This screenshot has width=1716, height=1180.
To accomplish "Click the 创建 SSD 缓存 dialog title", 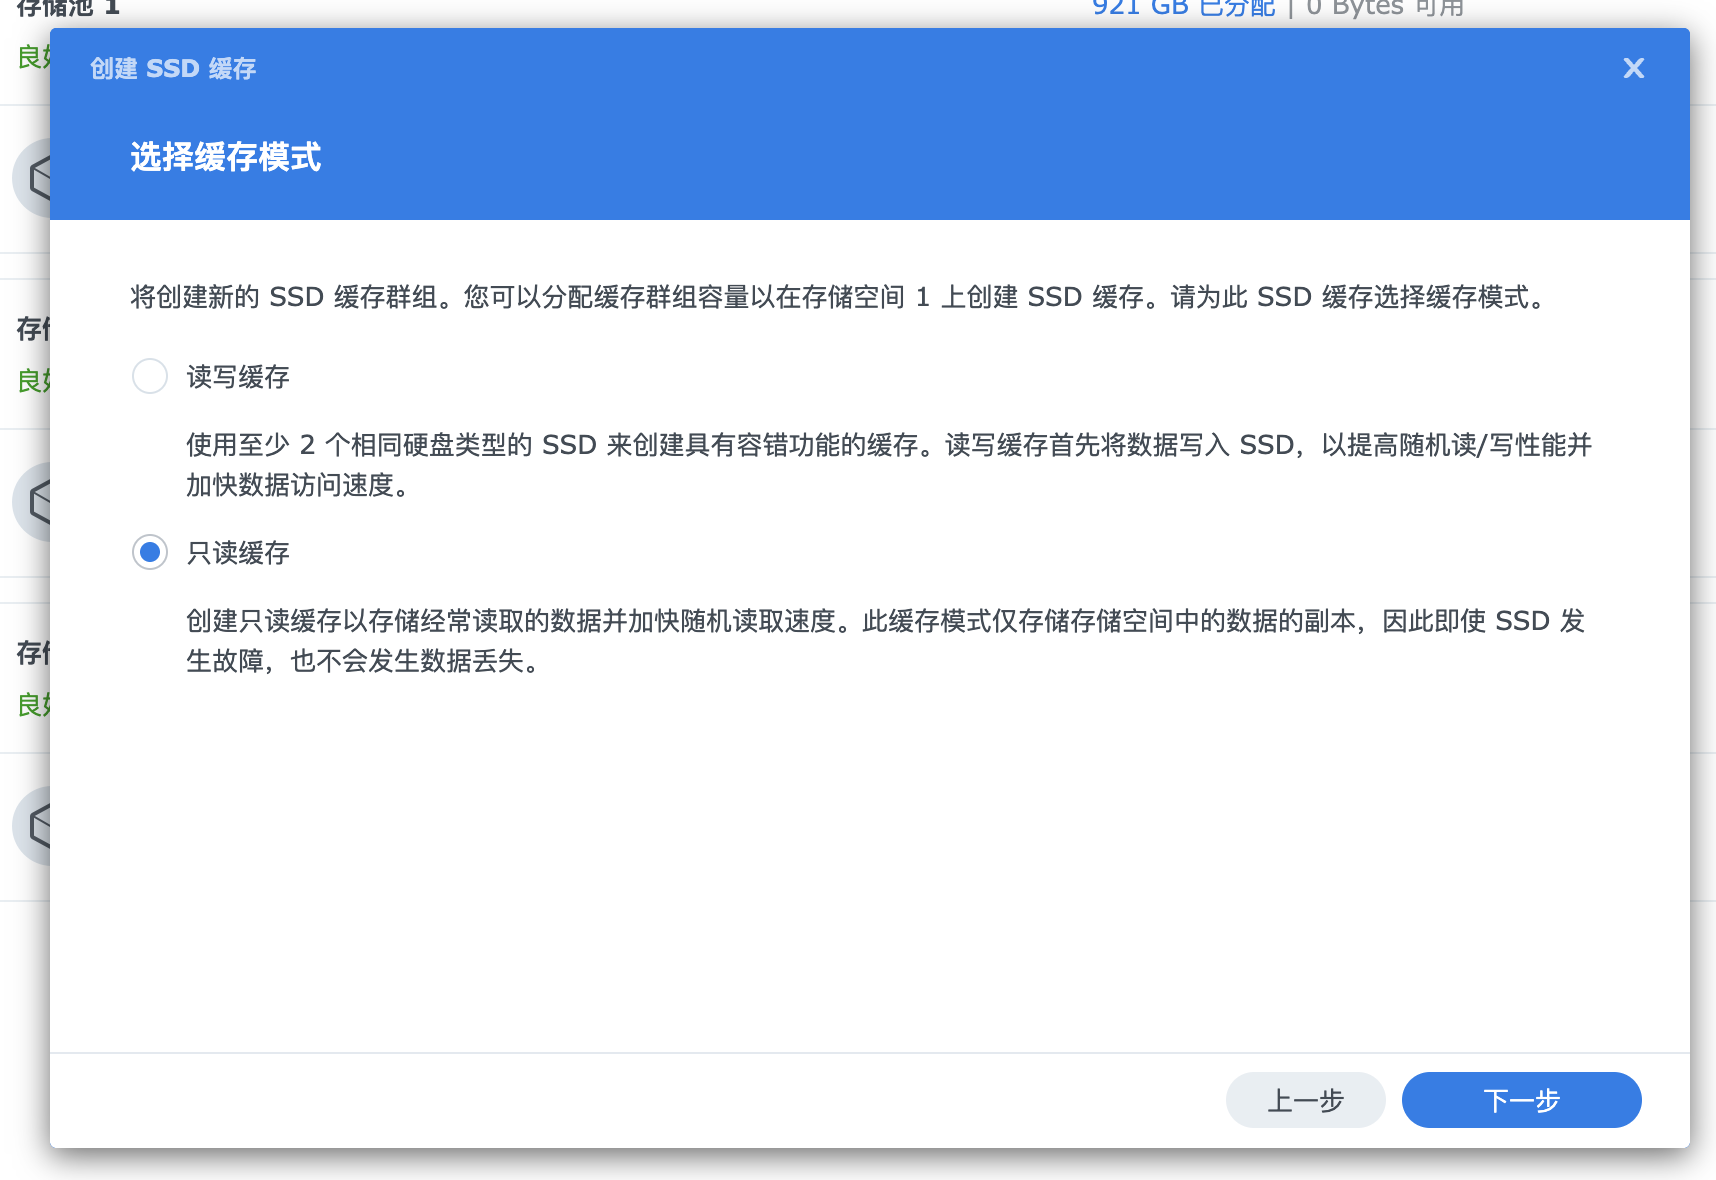I will [x=173, y=68].
